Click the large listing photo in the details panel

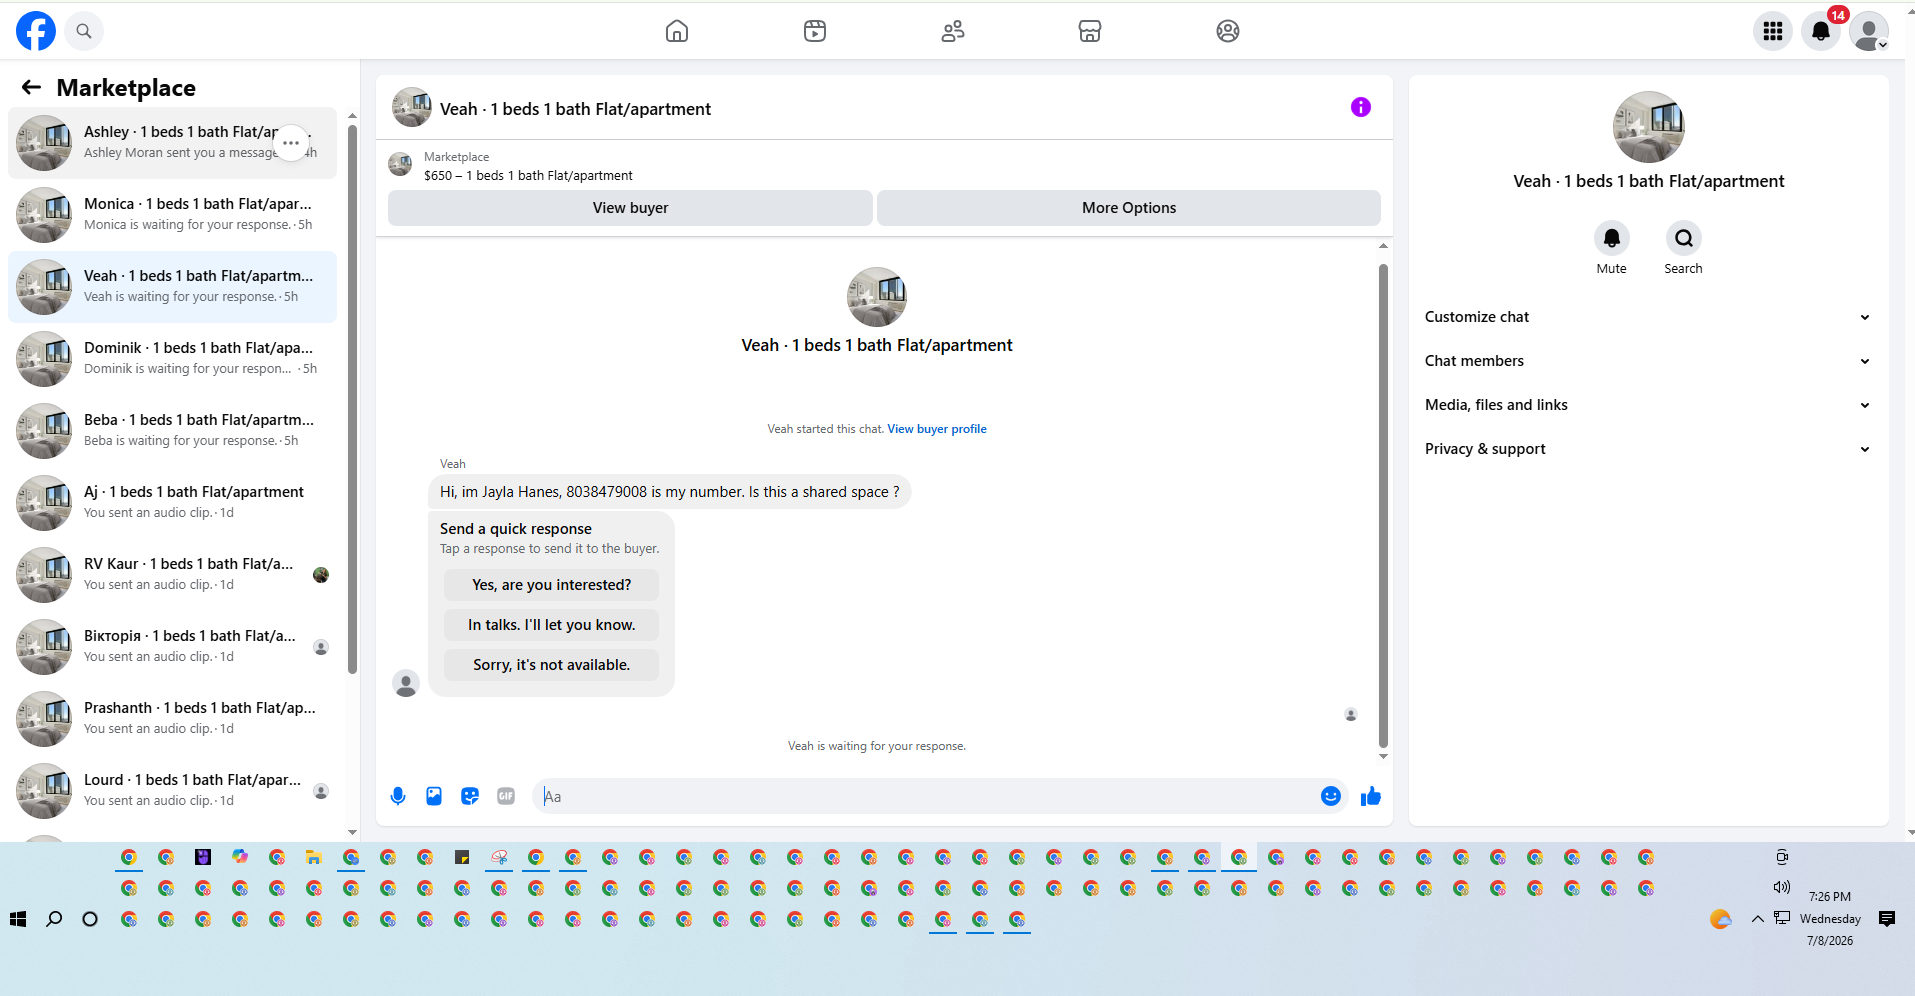(x=1649, y=127)
